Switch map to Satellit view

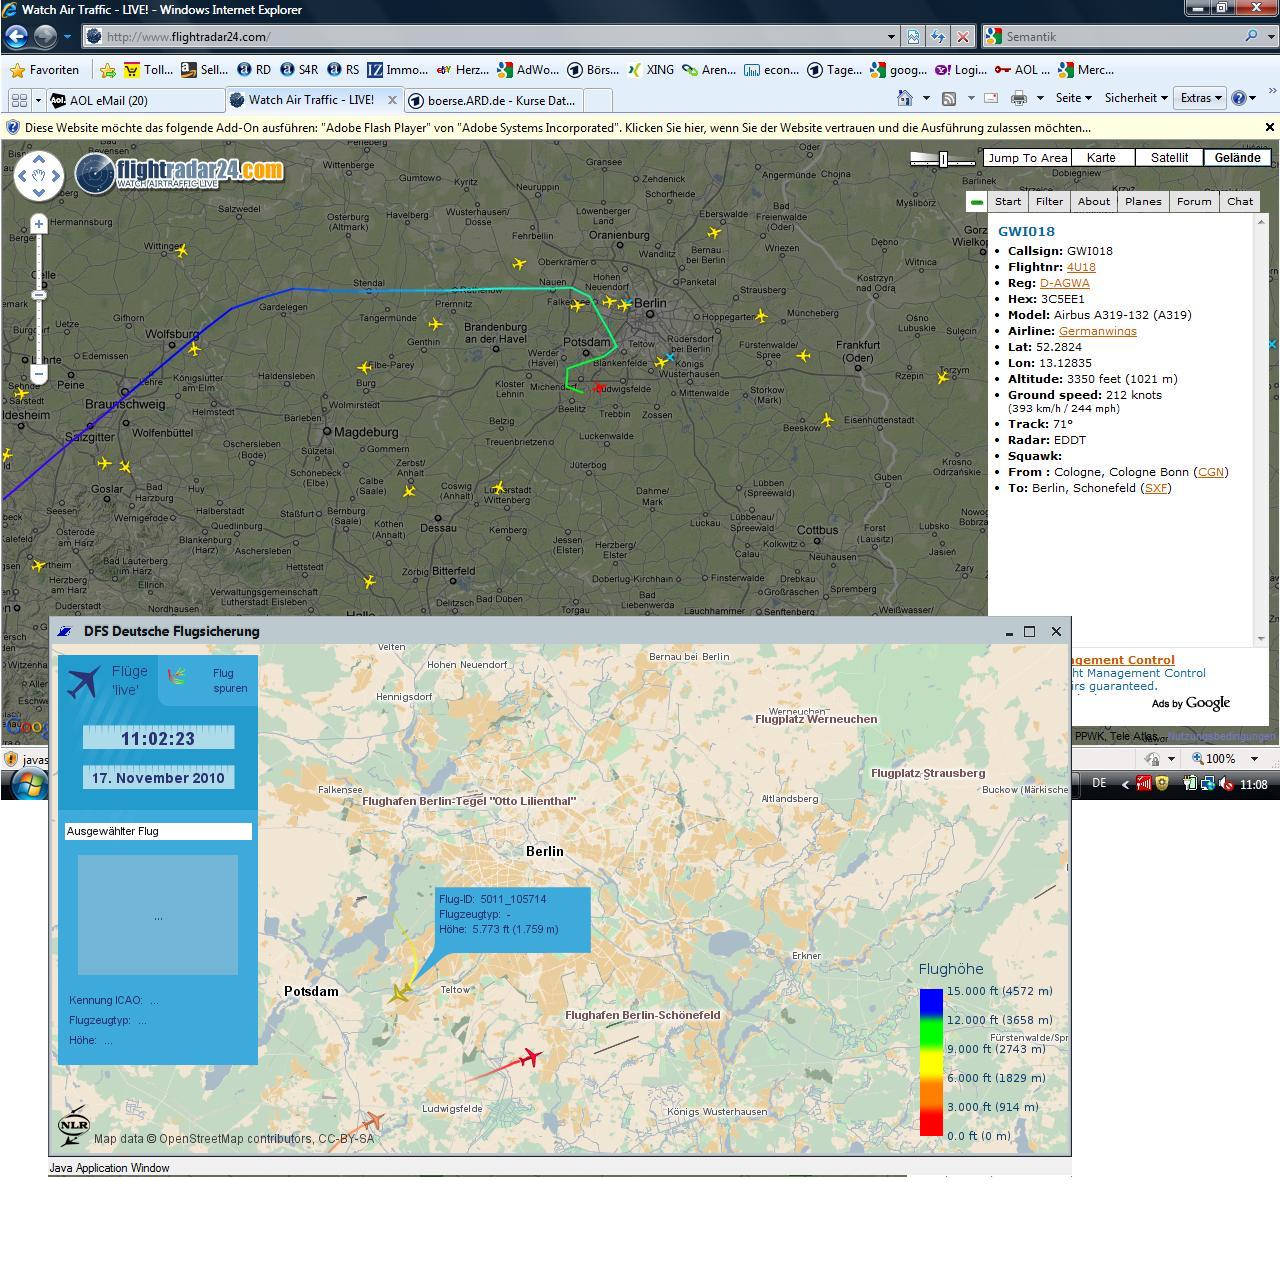pyautogui.click(x=1169, y=158)
